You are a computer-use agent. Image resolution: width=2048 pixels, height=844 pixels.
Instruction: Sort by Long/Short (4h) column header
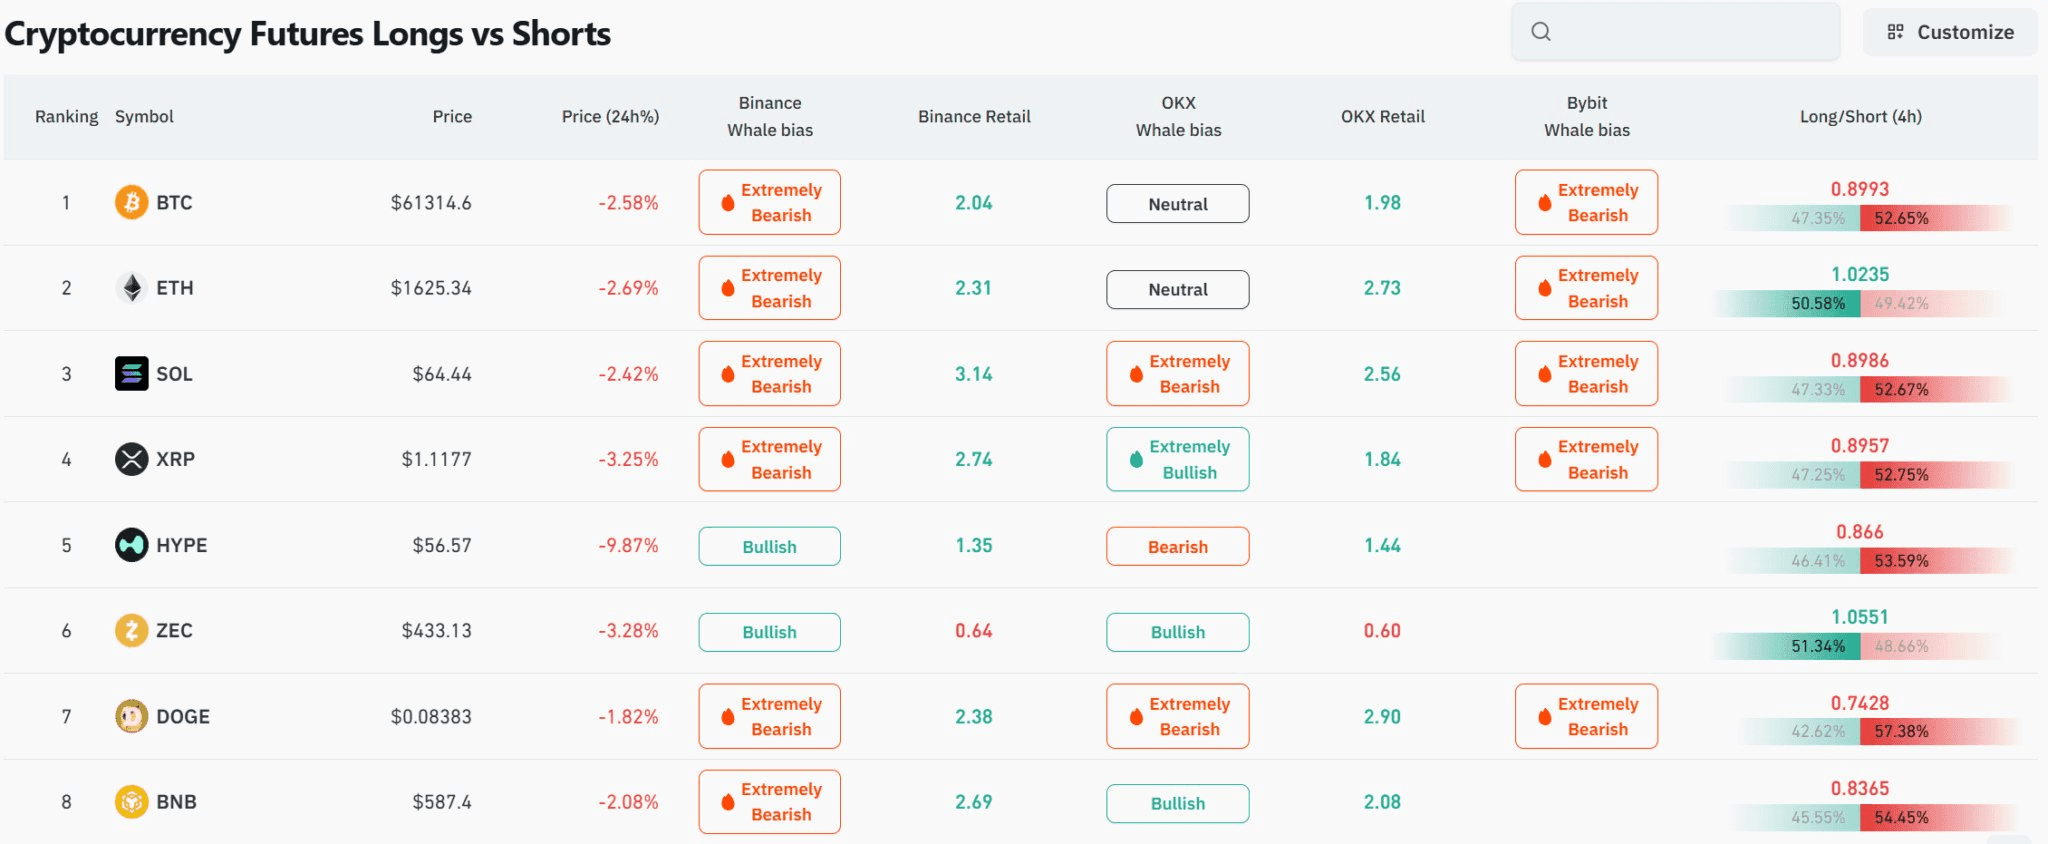click(1860, 116)
